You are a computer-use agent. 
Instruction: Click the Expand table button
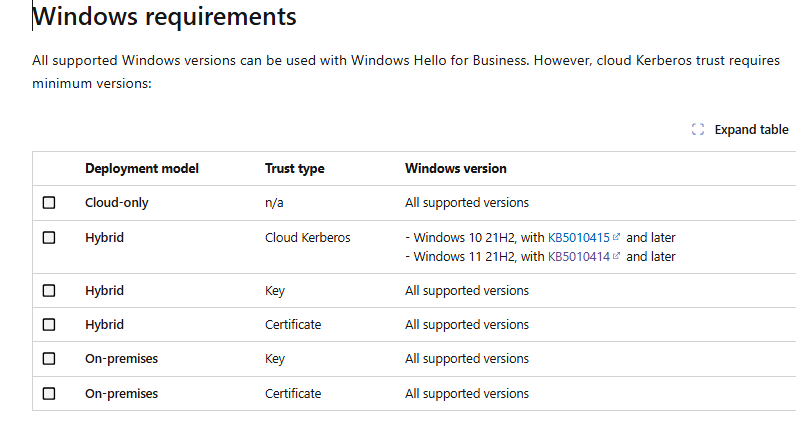pos(740,129)
